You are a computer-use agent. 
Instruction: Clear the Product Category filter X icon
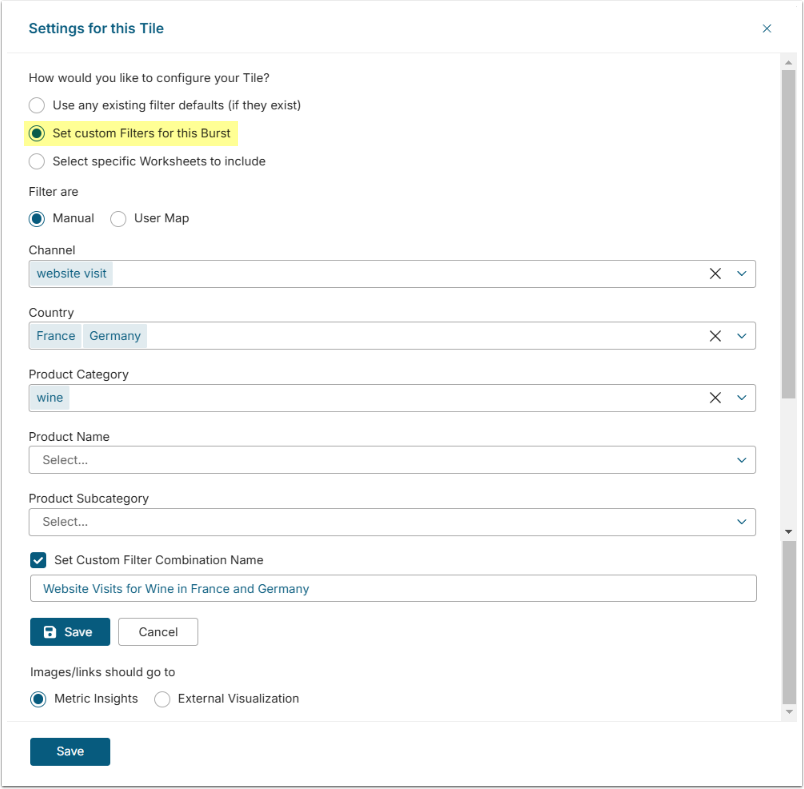pyautogui.click(x=715, y=398)
